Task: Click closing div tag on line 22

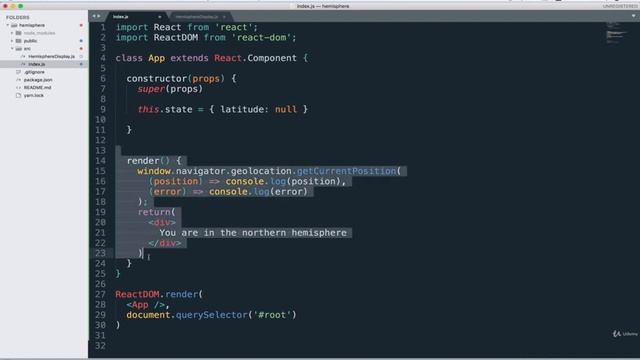Action: click(x=165, y=243)
